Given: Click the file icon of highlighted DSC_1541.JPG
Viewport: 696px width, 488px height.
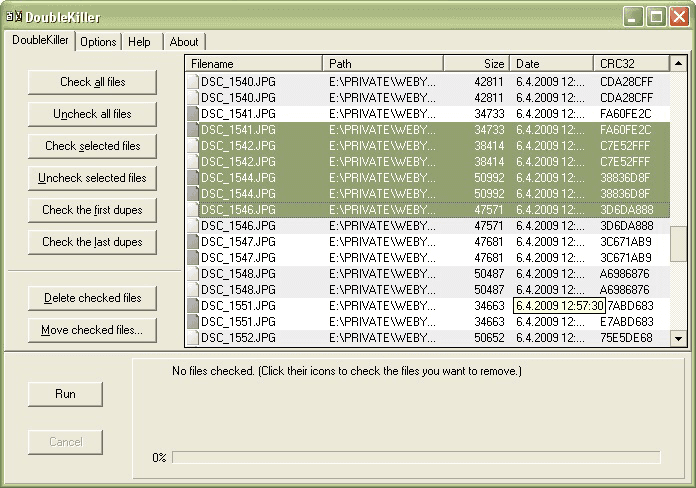Looking at the screenshot, I should (193, 130).
